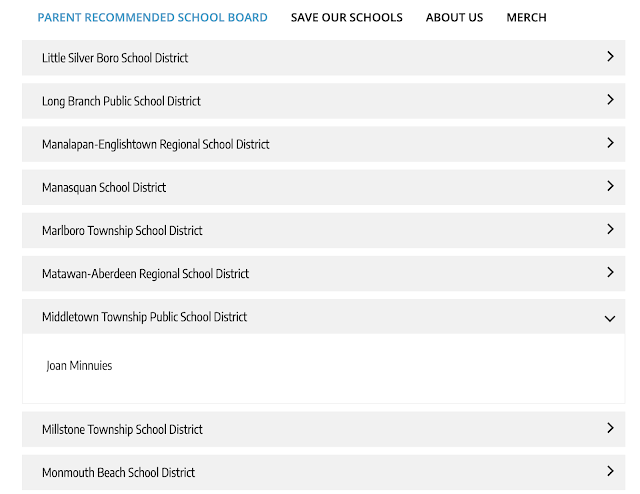This screenshot has width=640, height=494.
Task: Open the About Us page
Action: tap(454, 18)
